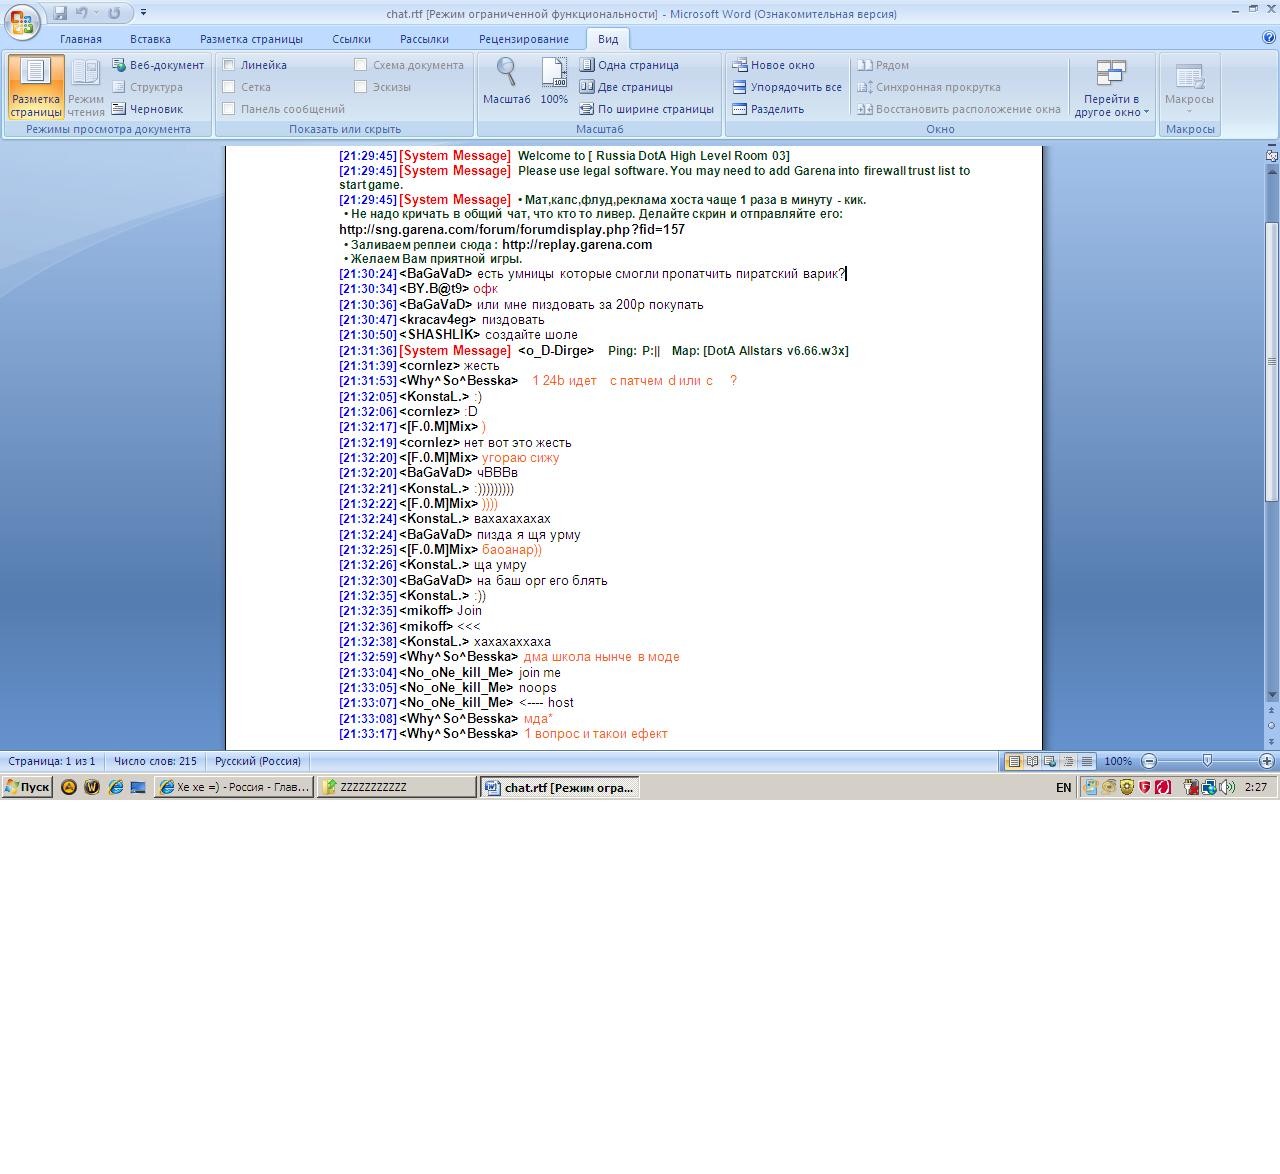This screenshot has height=1174, width=1280.
Task: Toggle the Сетка checkbox
Action: [x=229, y=87]
